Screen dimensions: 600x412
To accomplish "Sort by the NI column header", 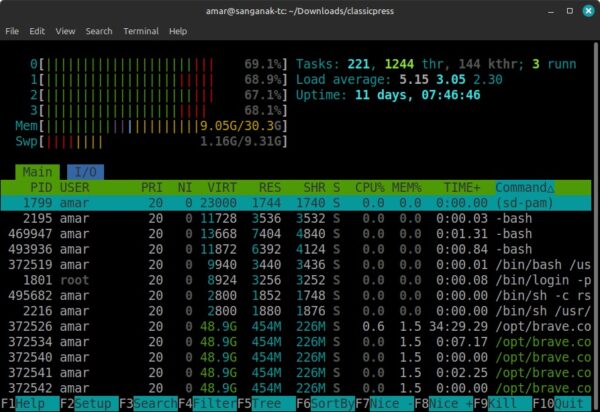I will (x=185, y=187).
